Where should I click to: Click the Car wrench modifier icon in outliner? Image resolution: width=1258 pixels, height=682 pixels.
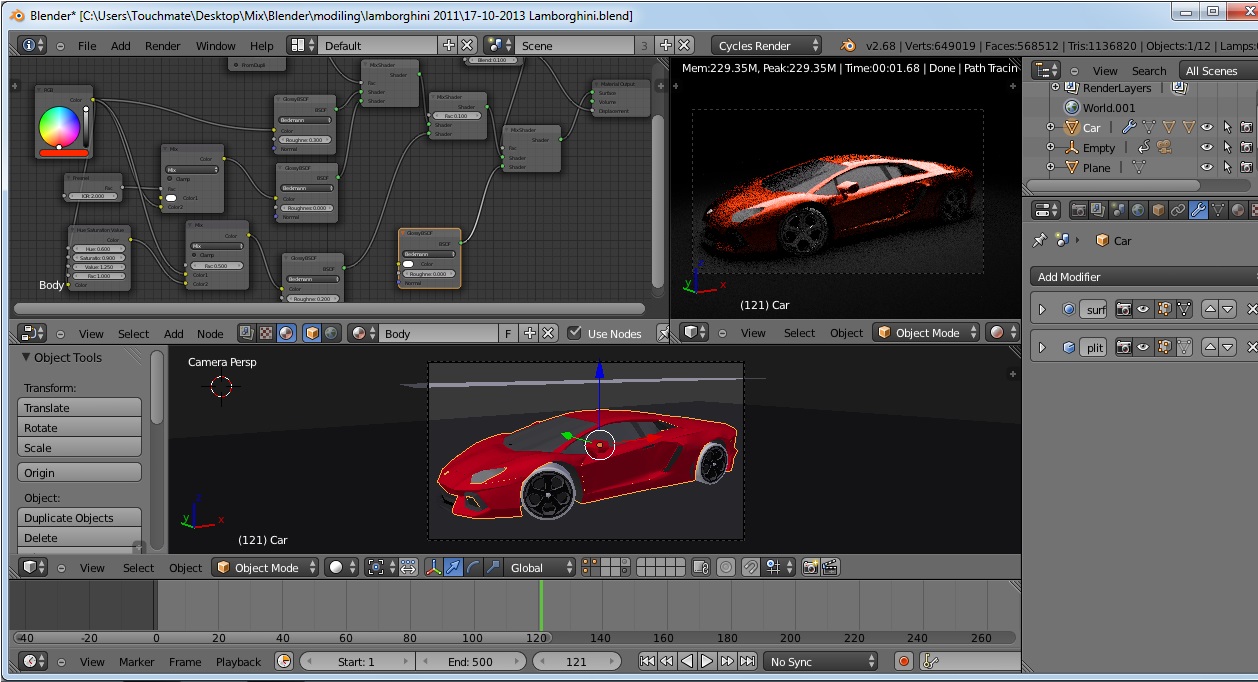pyautogui.click(x=1129, y=127)
